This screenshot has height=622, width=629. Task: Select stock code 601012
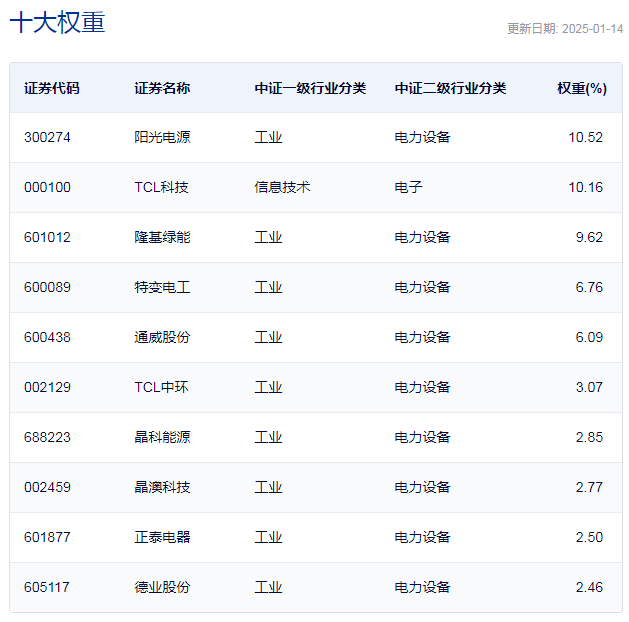tap(47, 237)
